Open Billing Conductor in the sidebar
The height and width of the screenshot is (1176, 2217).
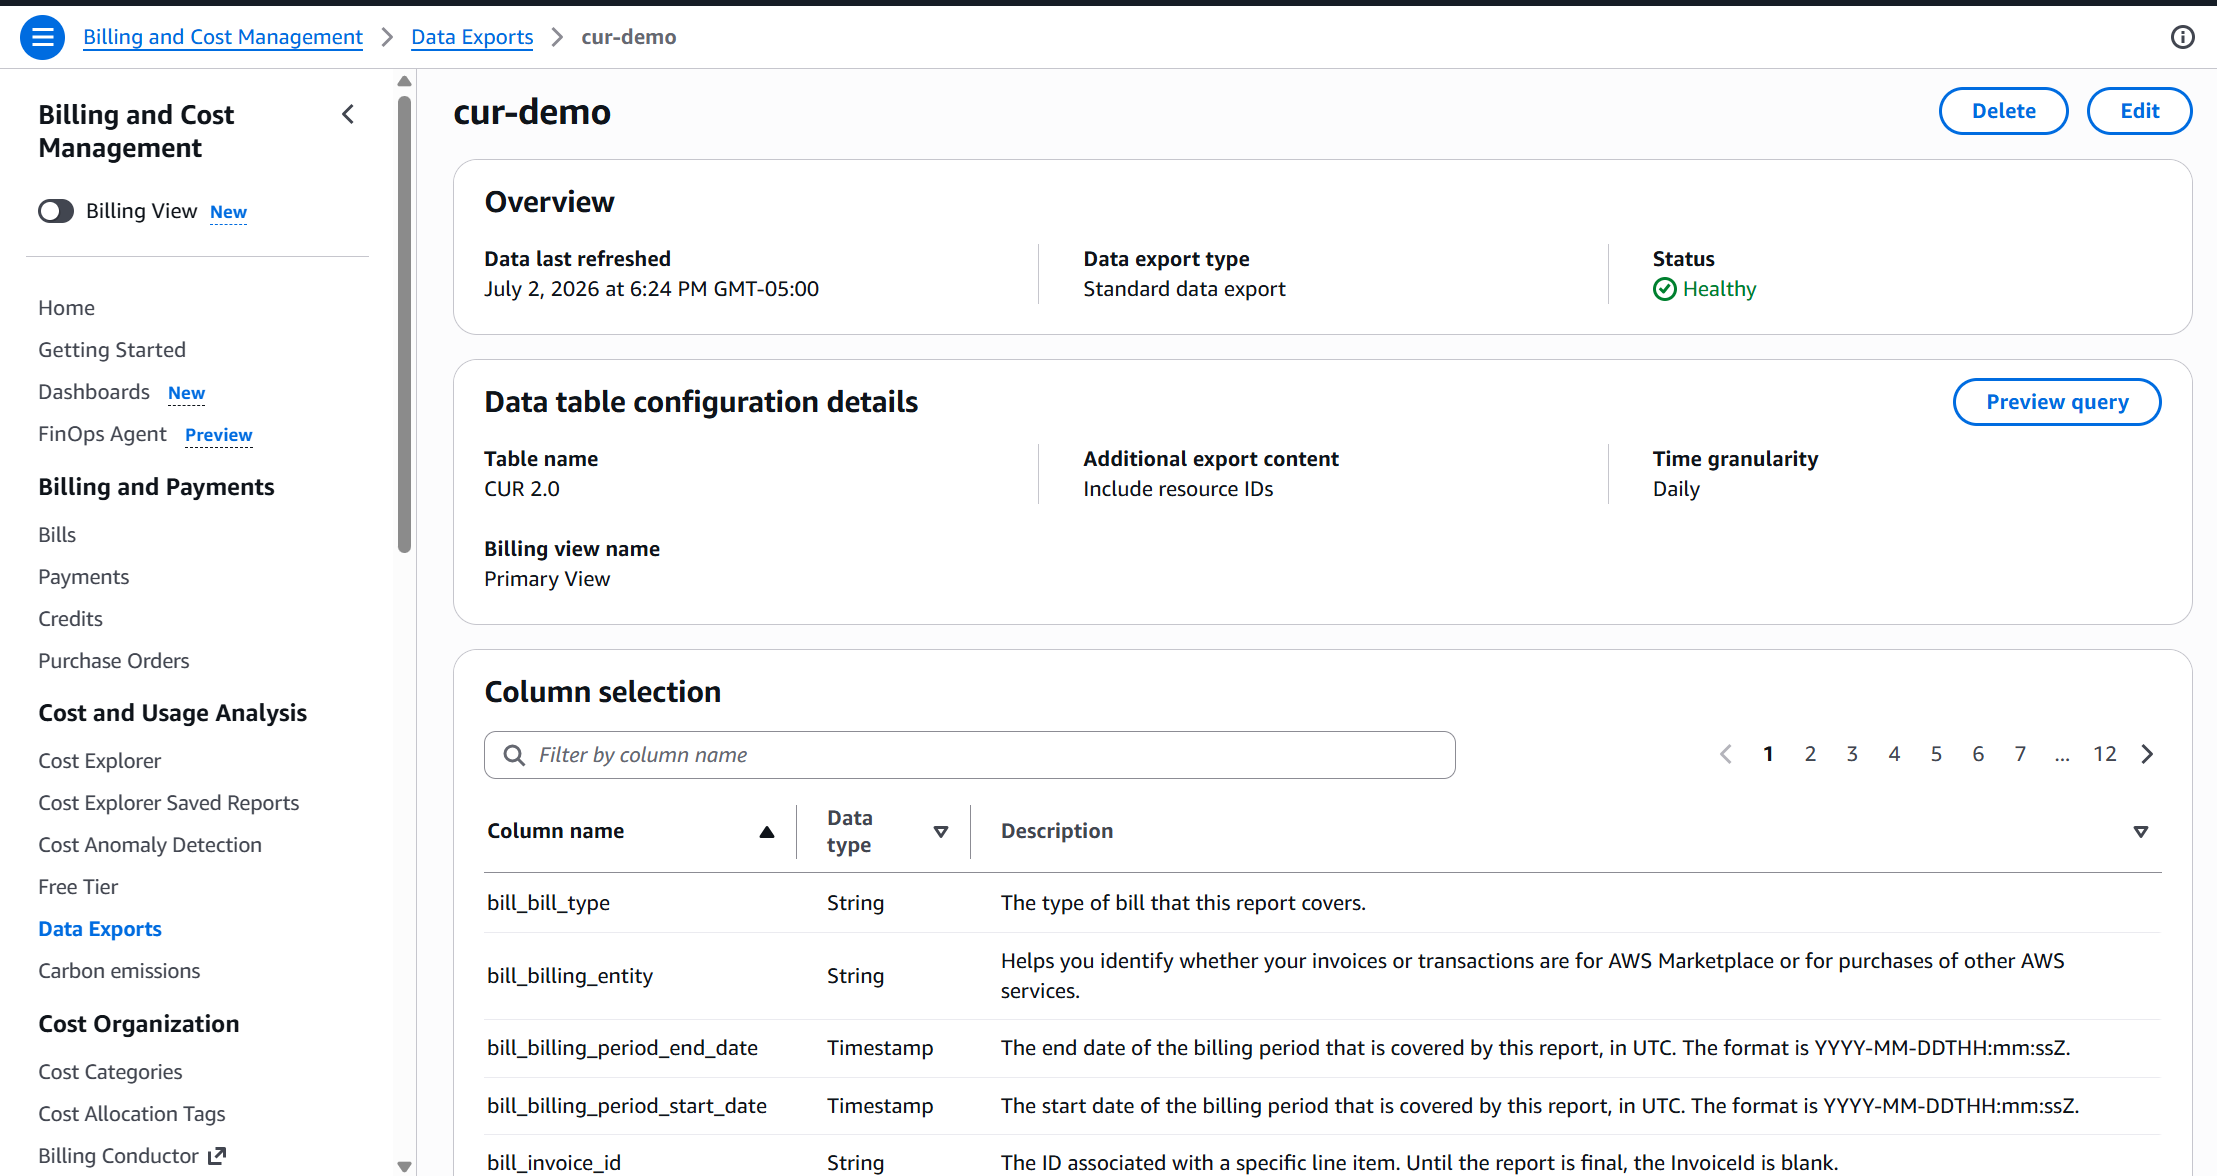pos(118,1156)
